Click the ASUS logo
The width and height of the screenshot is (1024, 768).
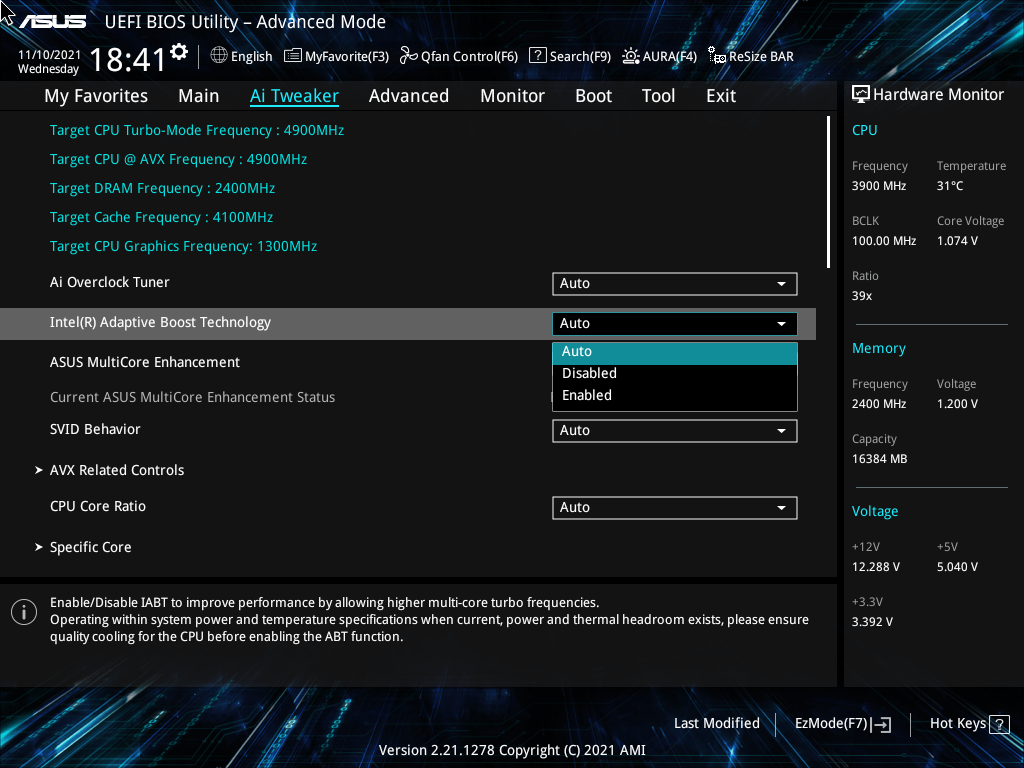(53, 22)
